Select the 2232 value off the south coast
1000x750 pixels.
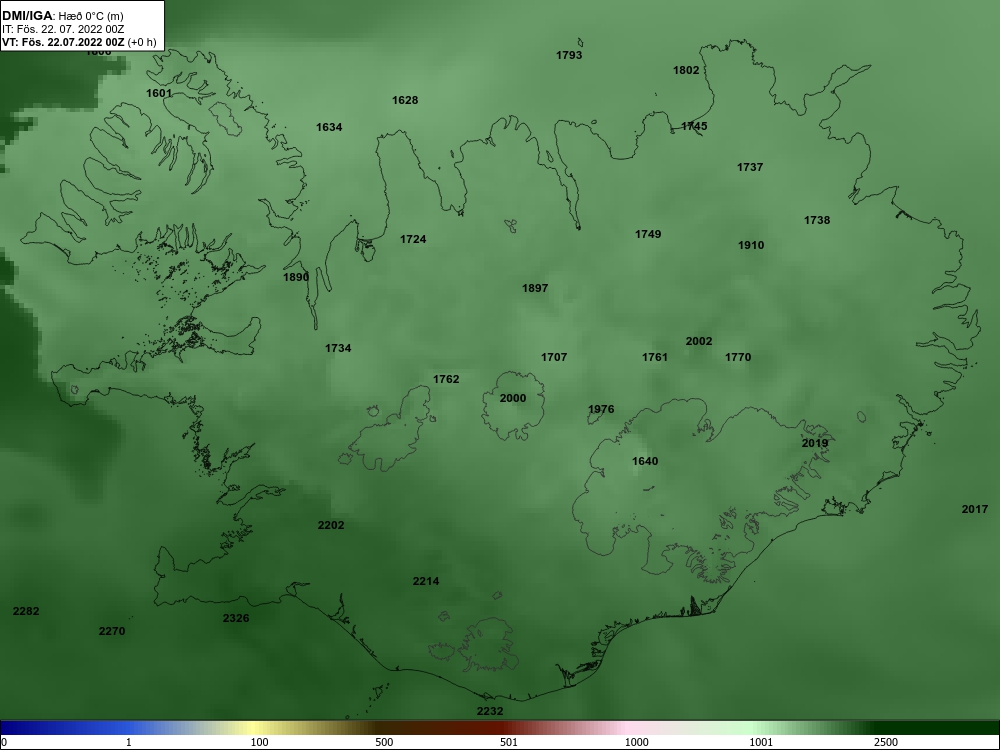pyautogui.click(x=490, y=711)
